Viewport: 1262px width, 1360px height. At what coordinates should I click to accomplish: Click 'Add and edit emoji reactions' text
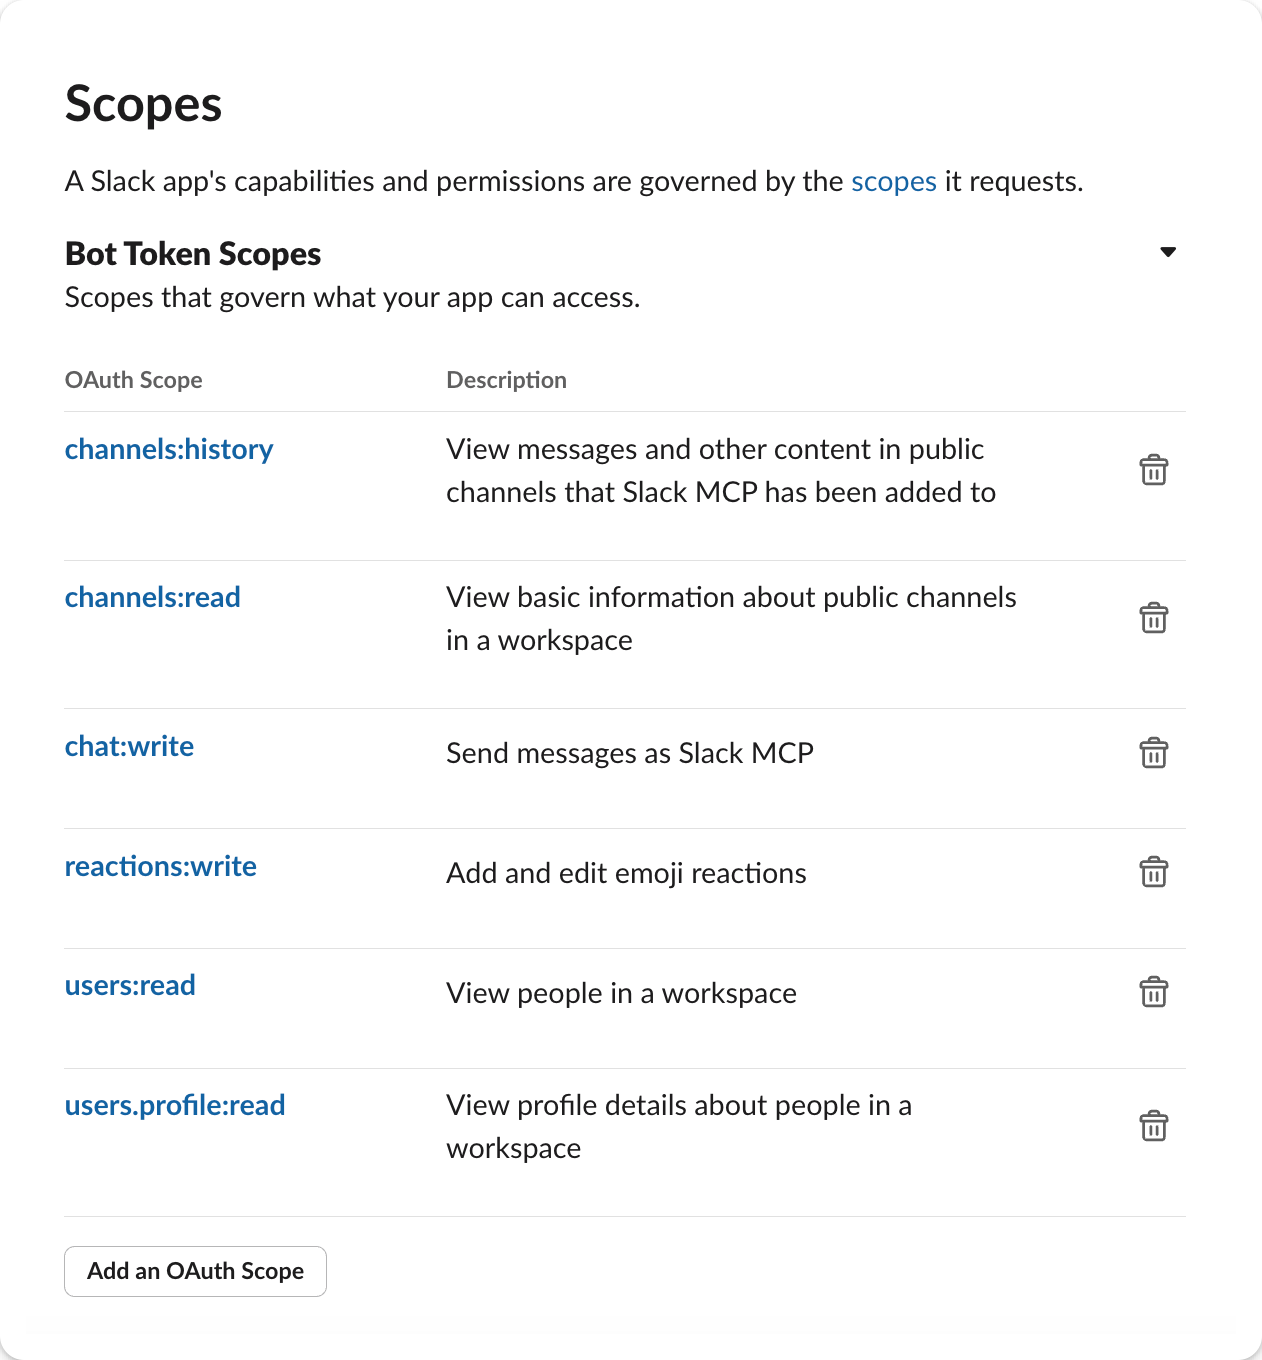tap(626, 873)
